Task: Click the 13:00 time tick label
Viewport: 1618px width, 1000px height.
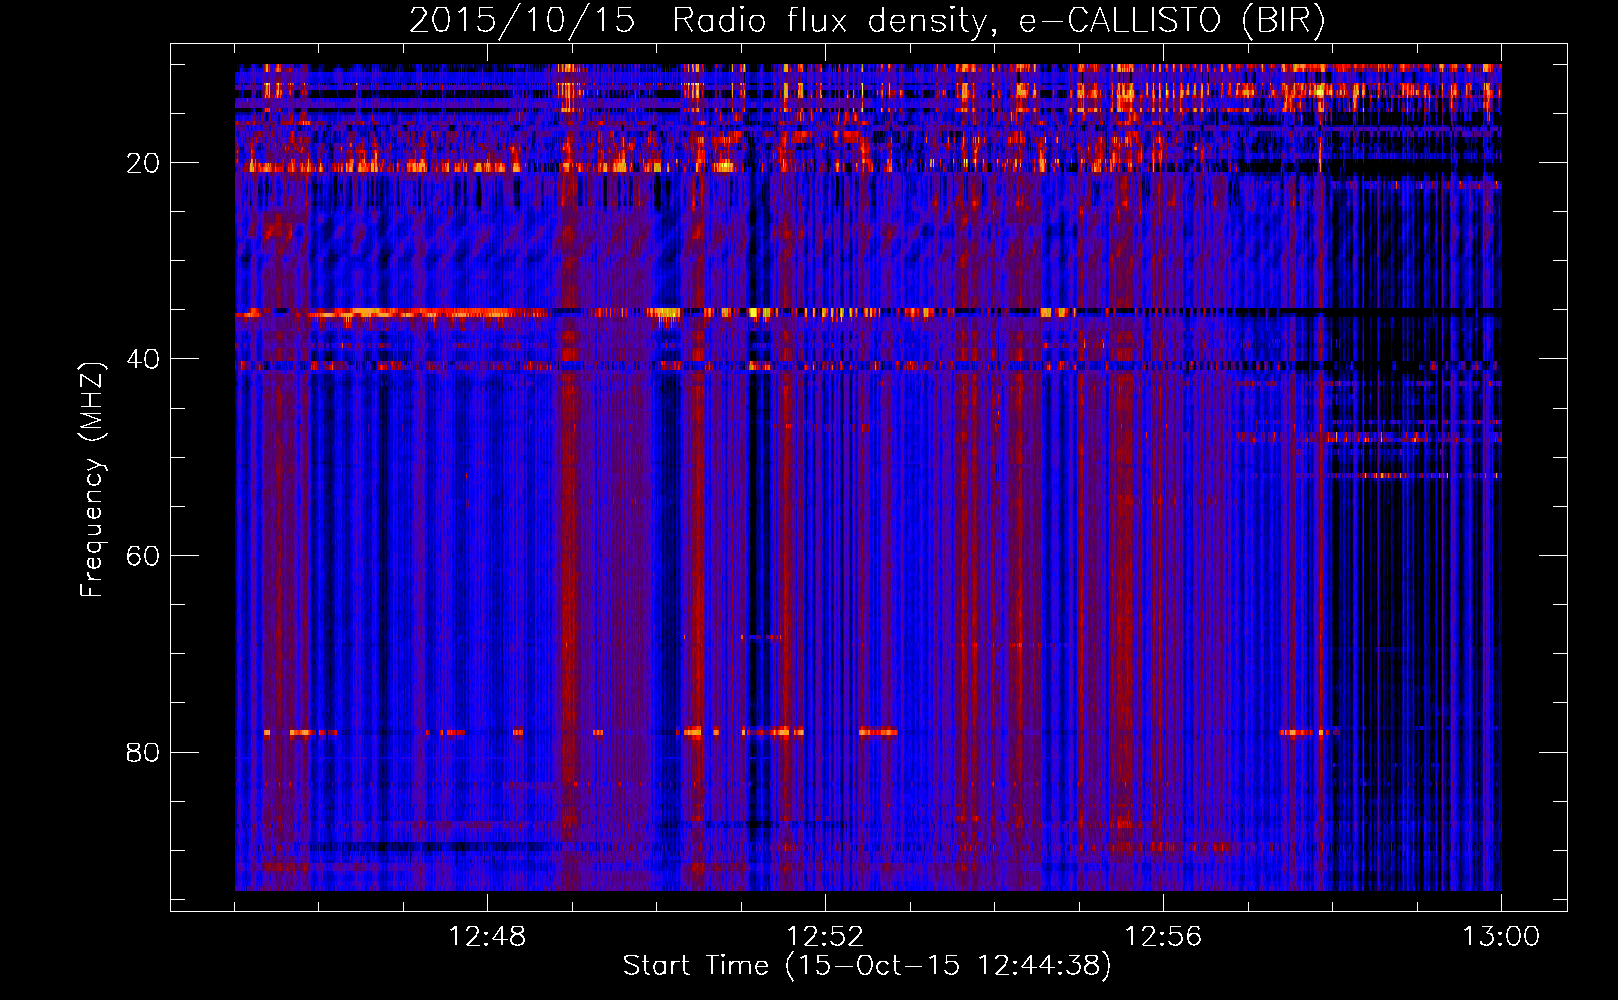Action: 1501,937
